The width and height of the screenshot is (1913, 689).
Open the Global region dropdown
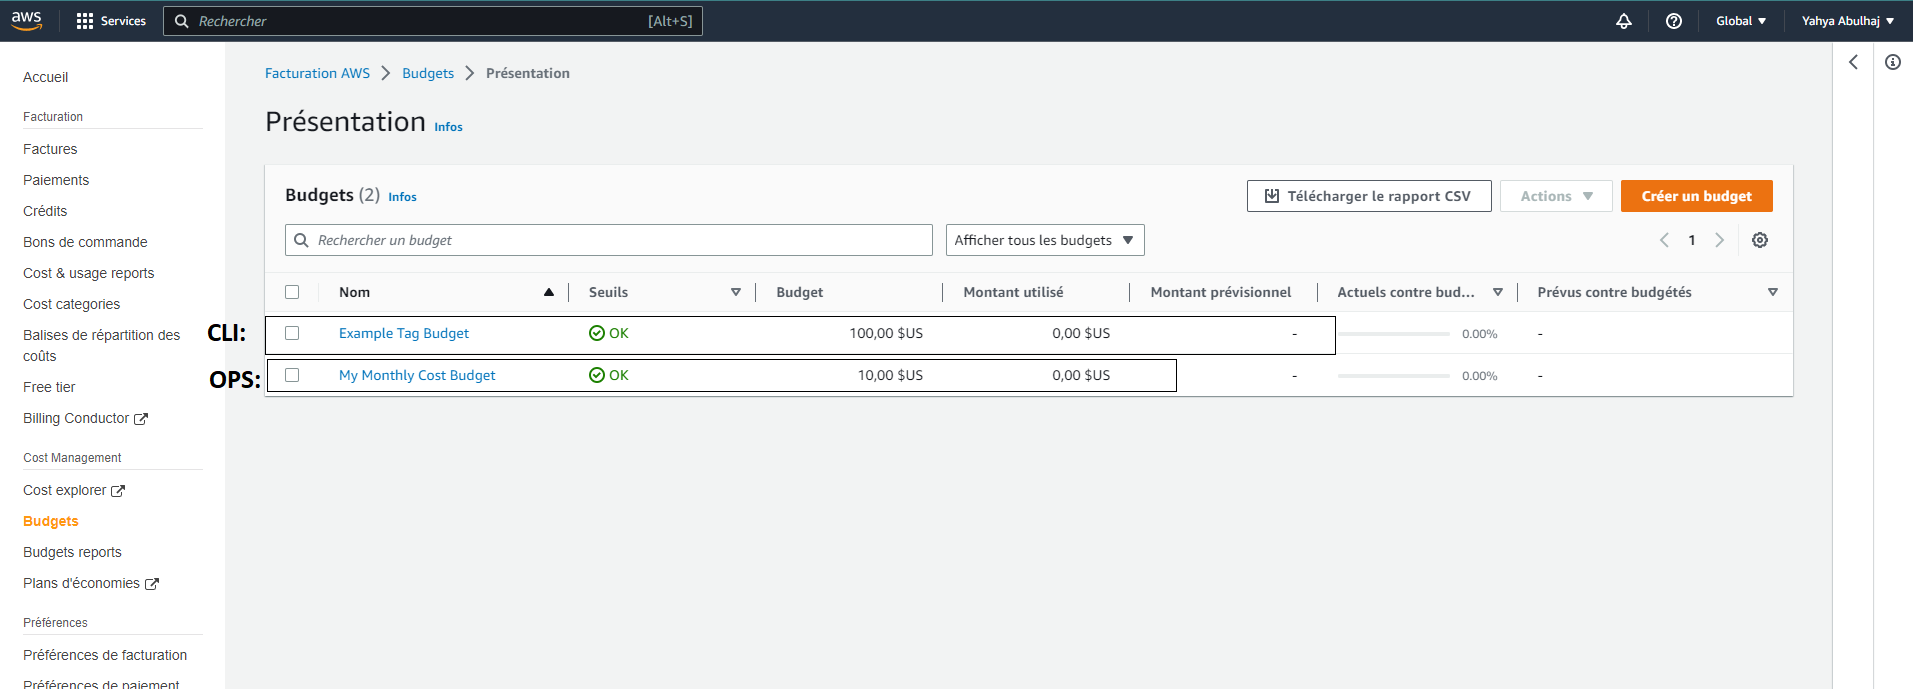[x=1741, y=21]
